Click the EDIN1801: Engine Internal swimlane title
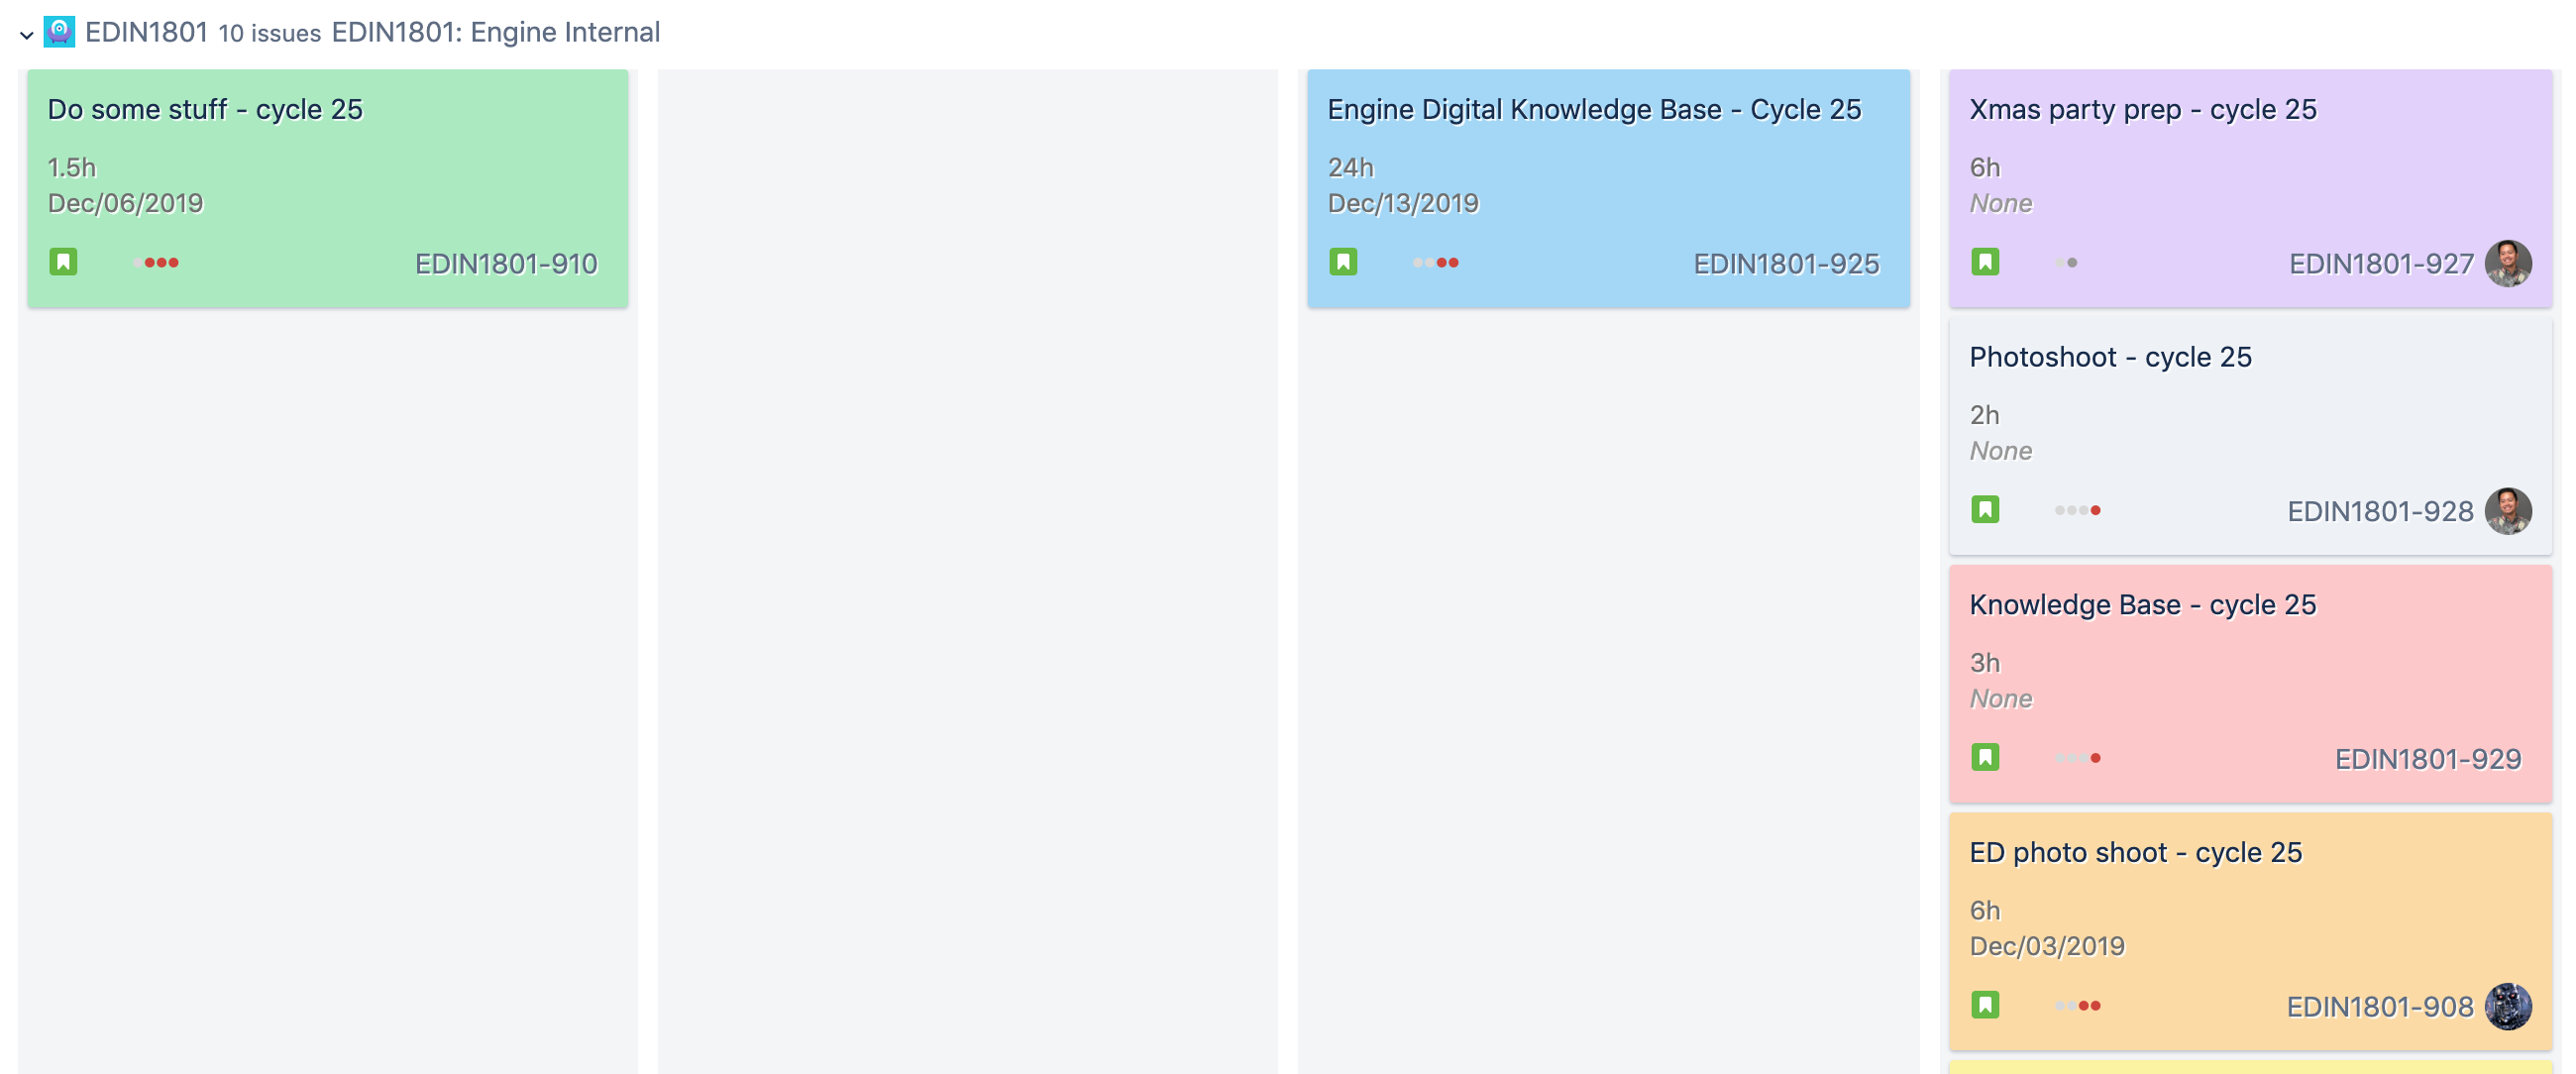 tap(495, 32)
